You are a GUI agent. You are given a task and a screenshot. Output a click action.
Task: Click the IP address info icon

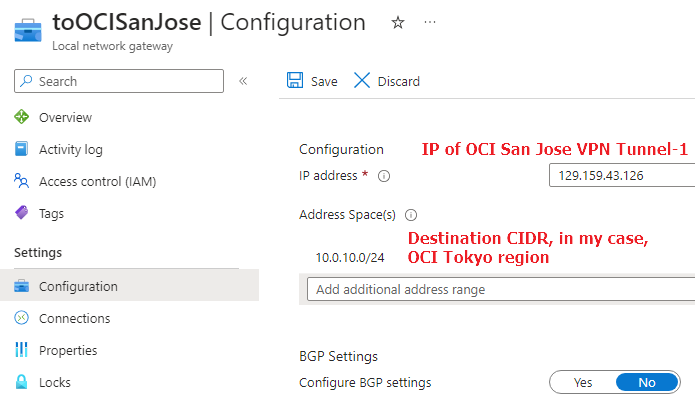pyautogui.click(x=384, y=176)
